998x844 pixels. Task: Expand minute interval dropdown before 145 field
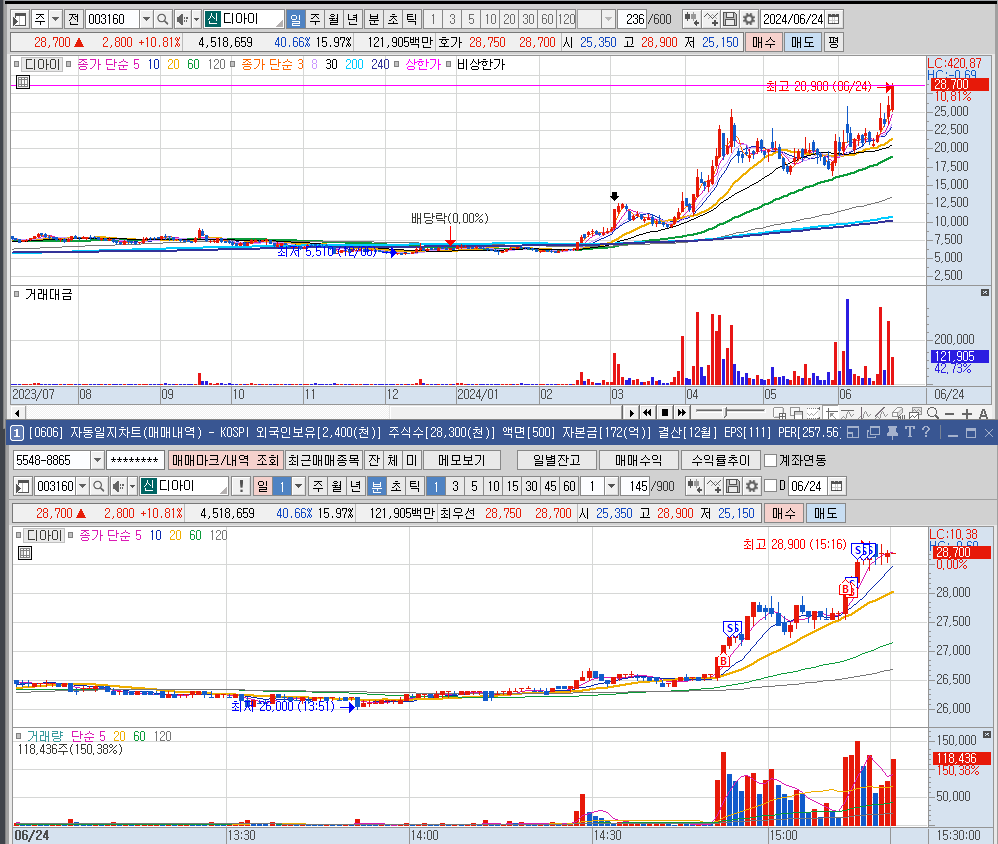tap(611, 486)
